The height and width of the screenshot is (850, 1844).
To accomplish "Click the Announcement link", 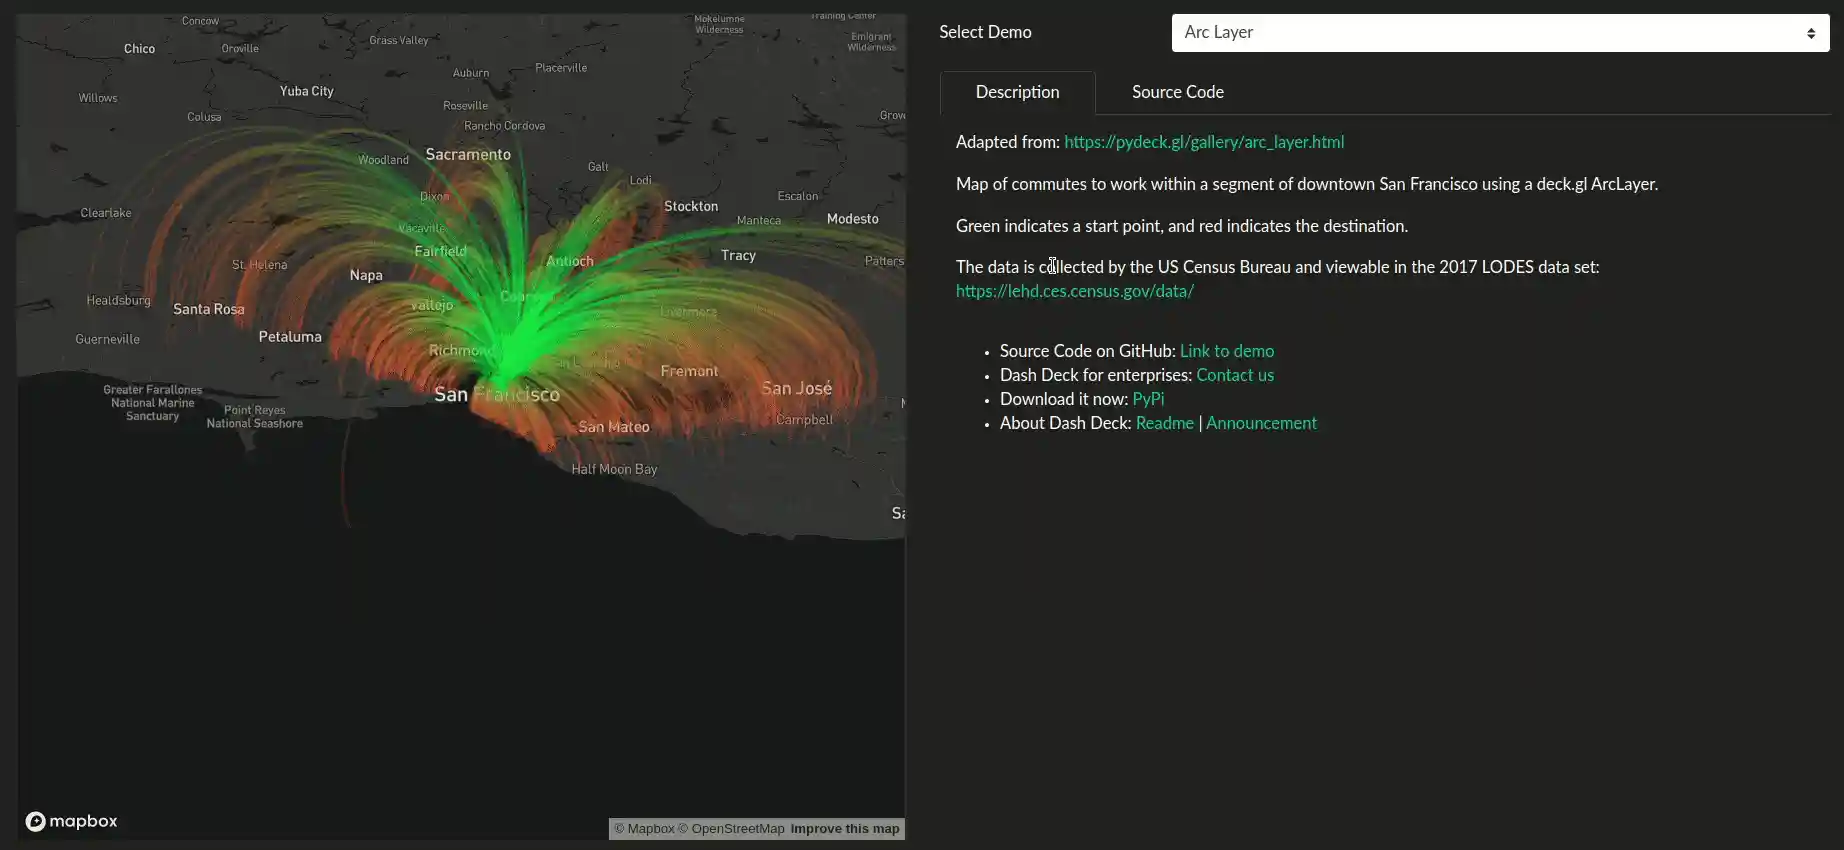I will point(1260,423).
